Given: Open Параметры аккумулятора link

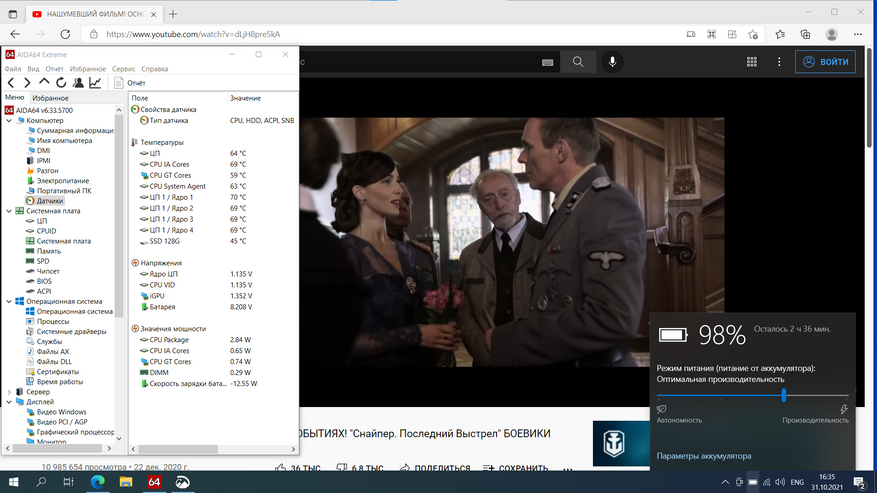Looking at the screenshot, I should [x=704, y=456].
